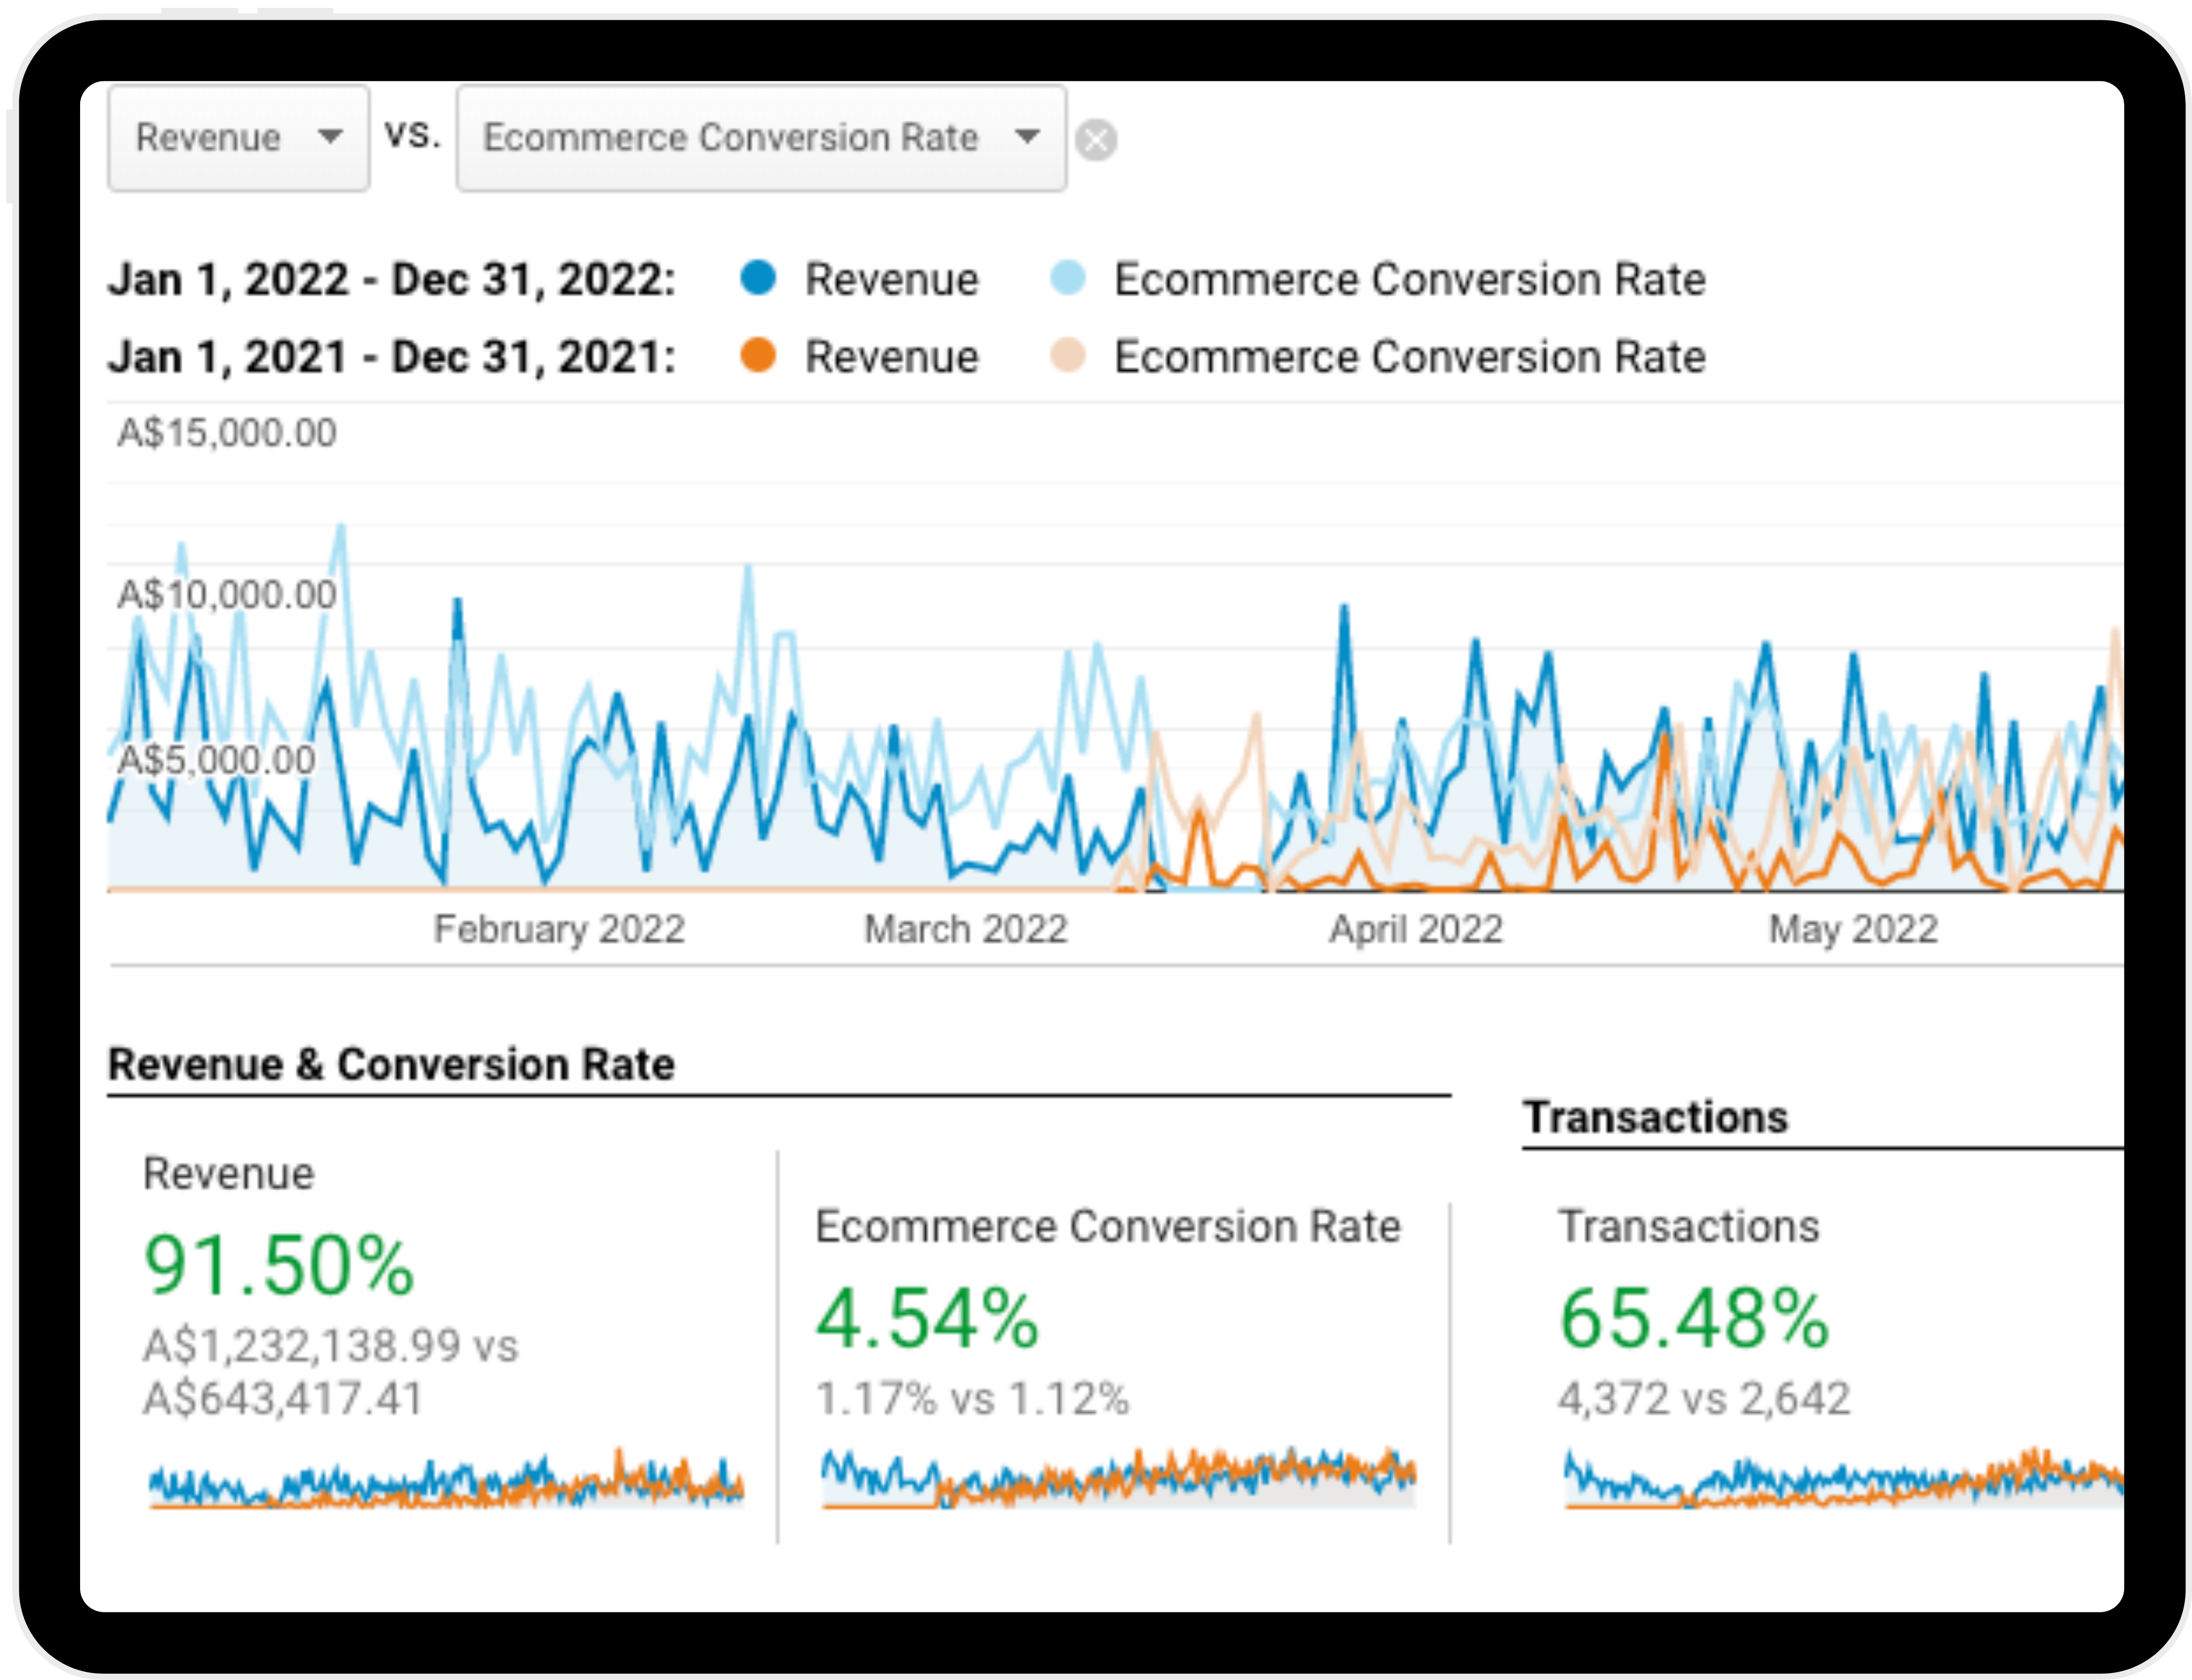
Task: Click dark blue 2022 Revenue legend dot
Action: [758, 277]
